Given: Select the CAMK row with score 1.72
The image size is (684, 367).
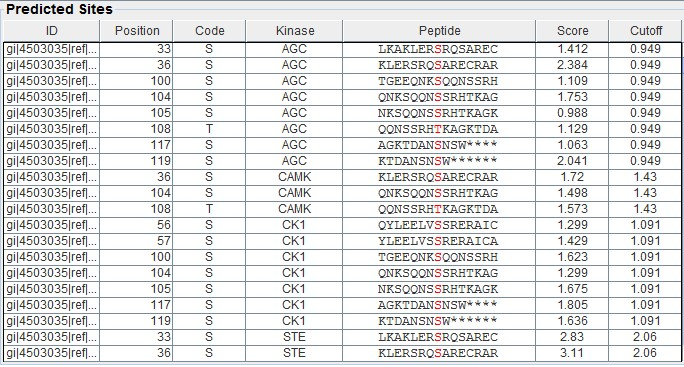Looking at the screenshot, I should pos(342,177).
